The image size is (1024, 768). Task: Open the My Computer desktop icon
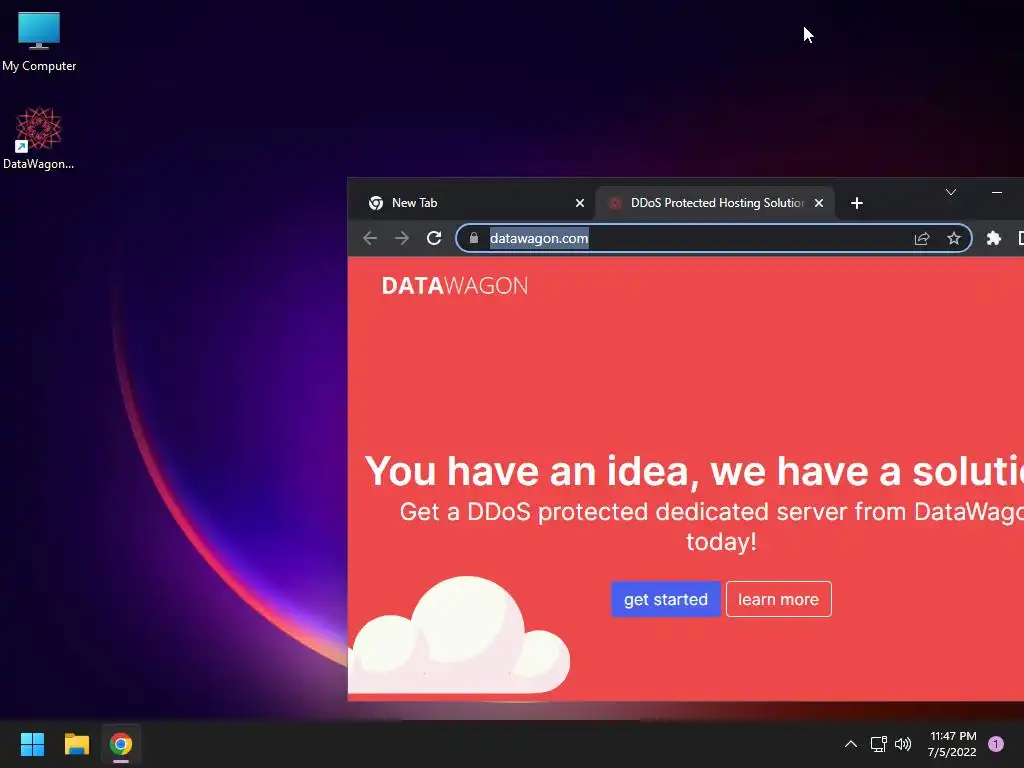tap(39, 42)
